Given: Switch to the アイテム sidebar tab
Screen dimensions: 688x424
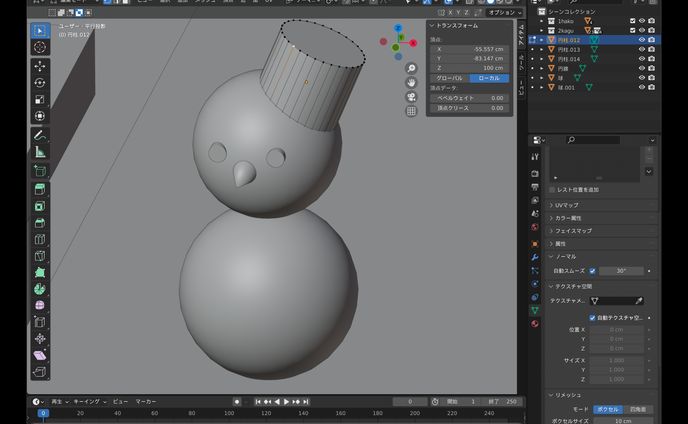Looking at the screenshot, I should [521, 36].
